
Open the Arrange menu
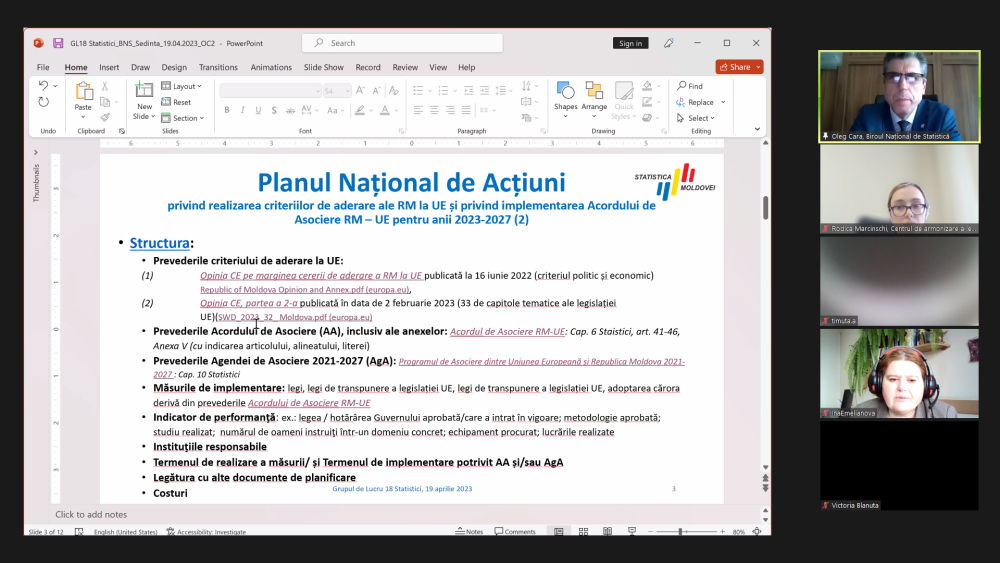coord(594,99)
